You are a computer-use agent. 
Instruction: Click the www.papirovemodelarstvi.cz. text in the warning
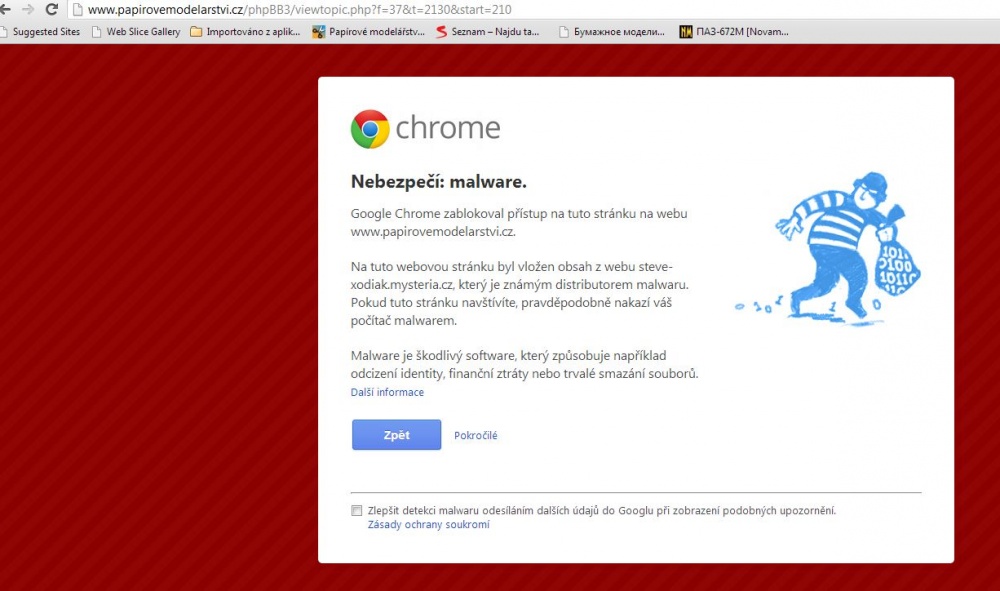pyautogui.click(x=433, y=232)
